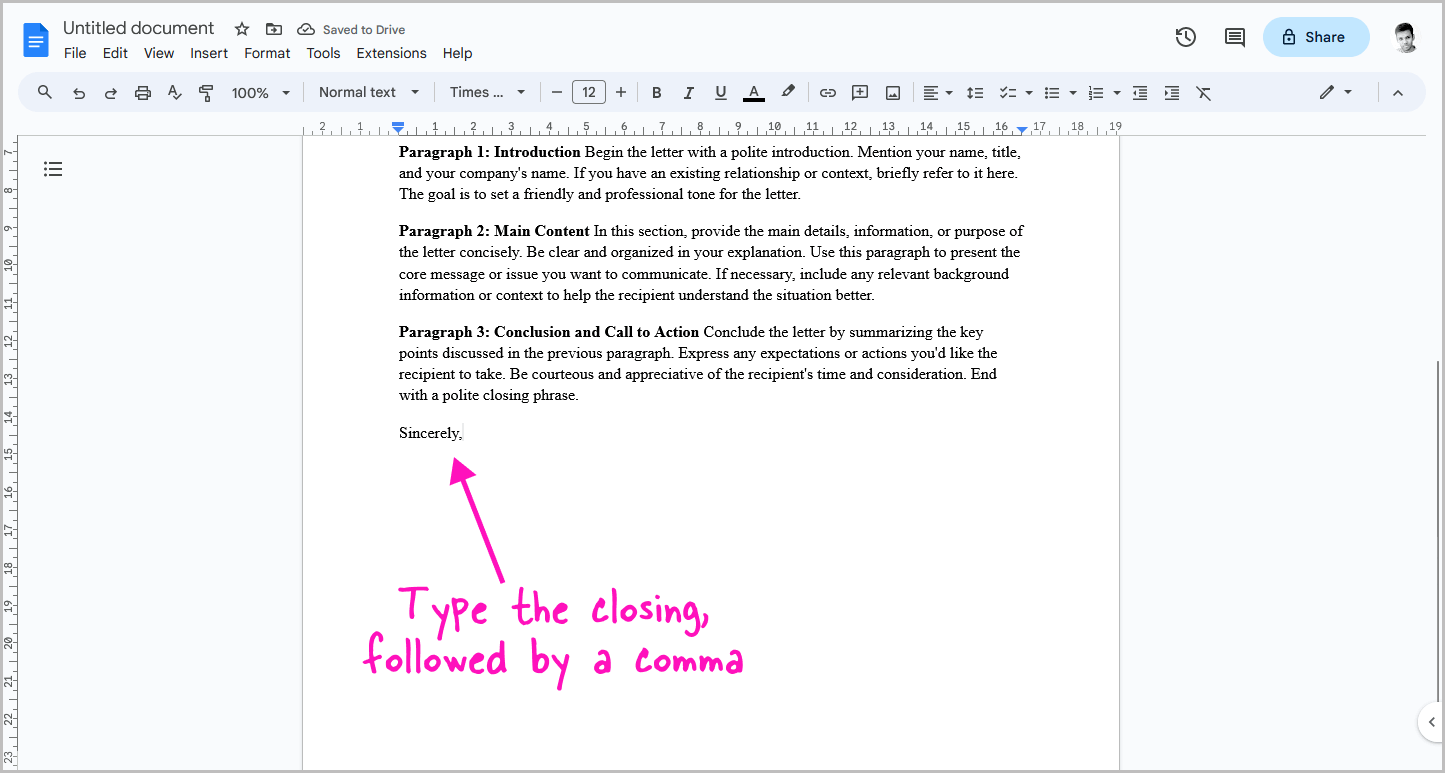
Task: Show the document outline
Action: [x=53, y=169]
